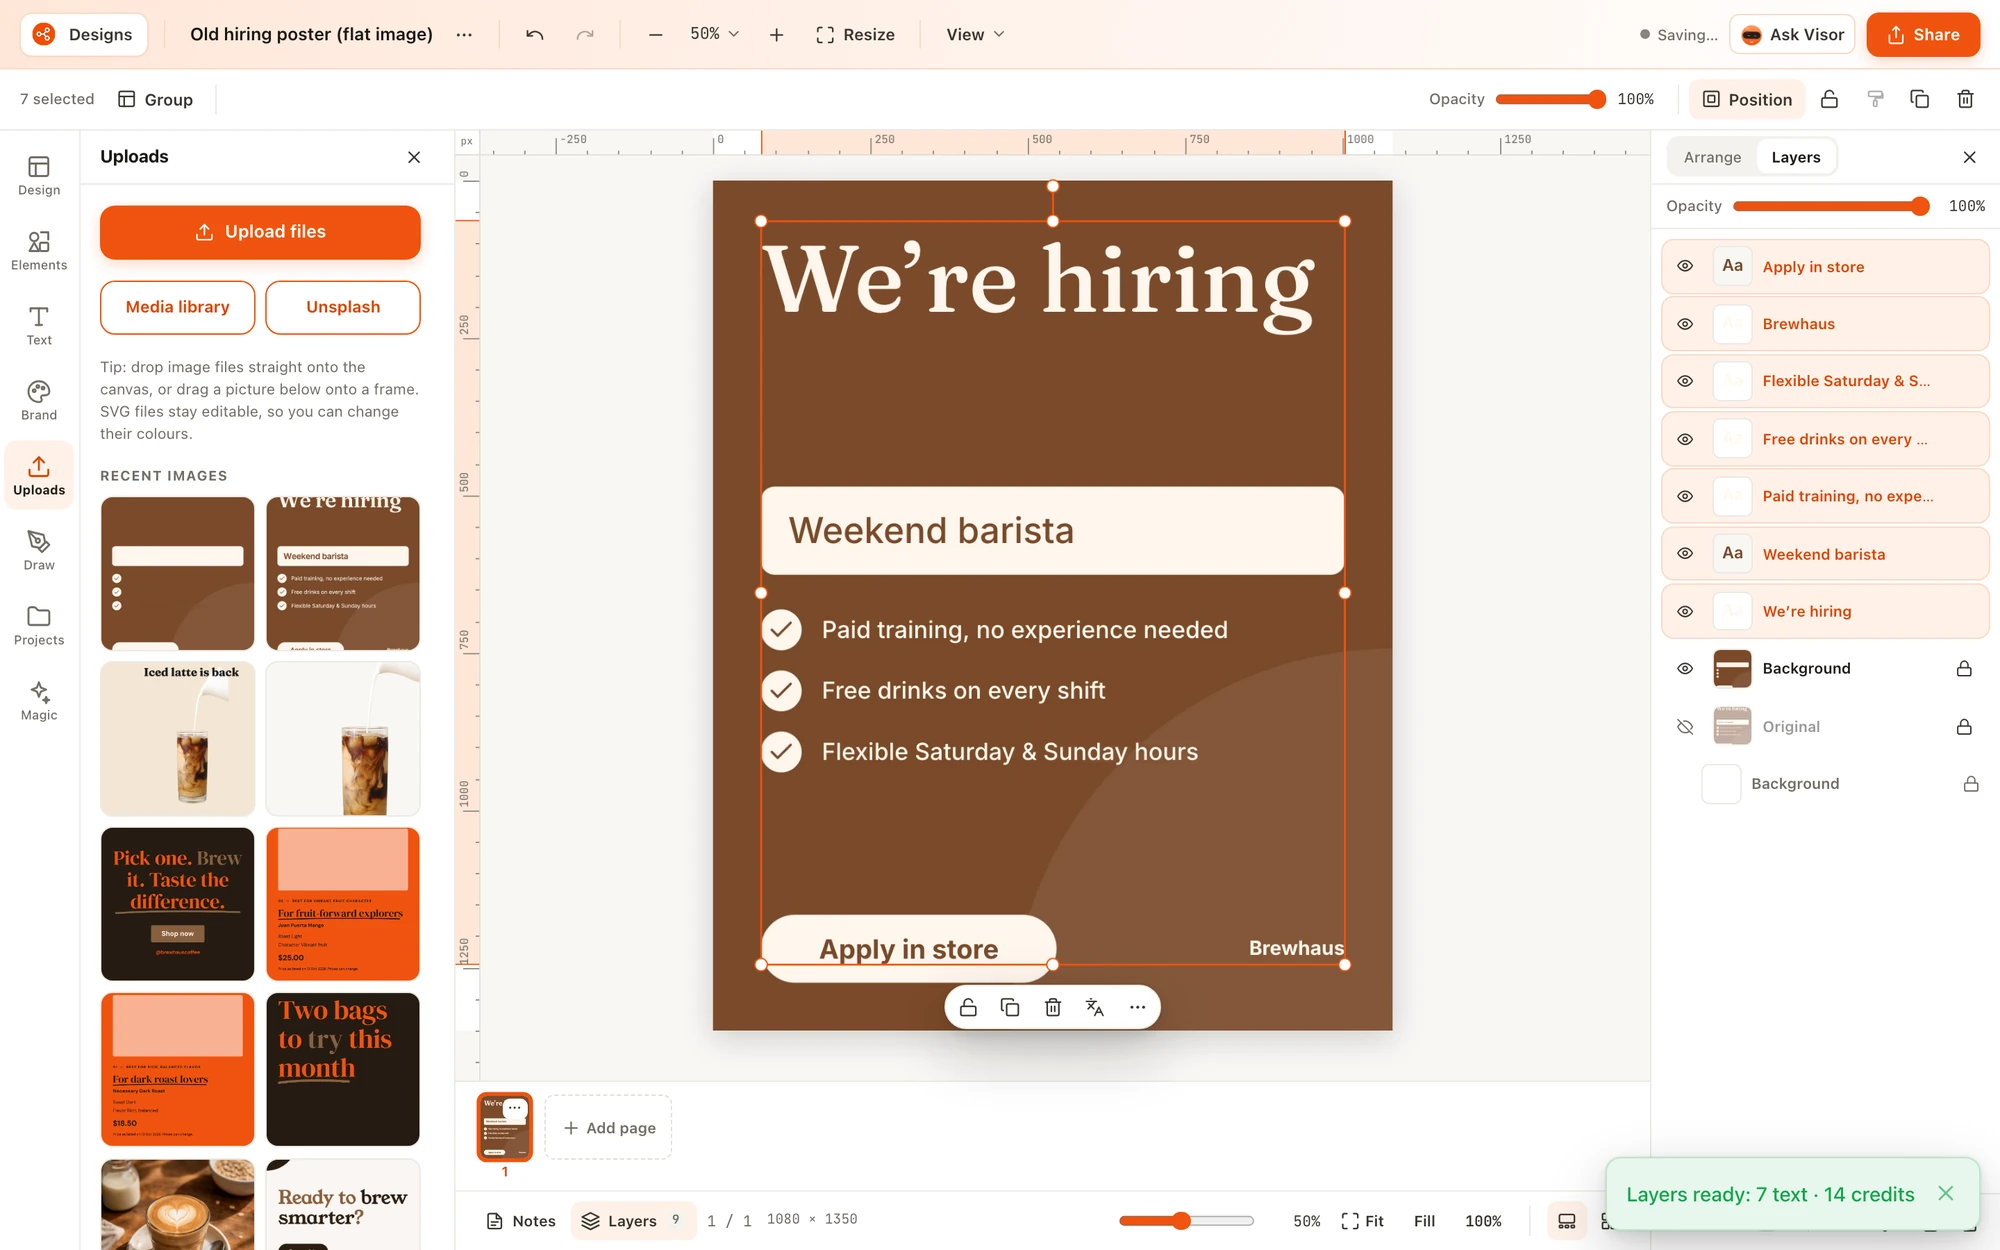Click translate icon in floating toolbar
2000x1250 pixels.
pos(1095,1007)
